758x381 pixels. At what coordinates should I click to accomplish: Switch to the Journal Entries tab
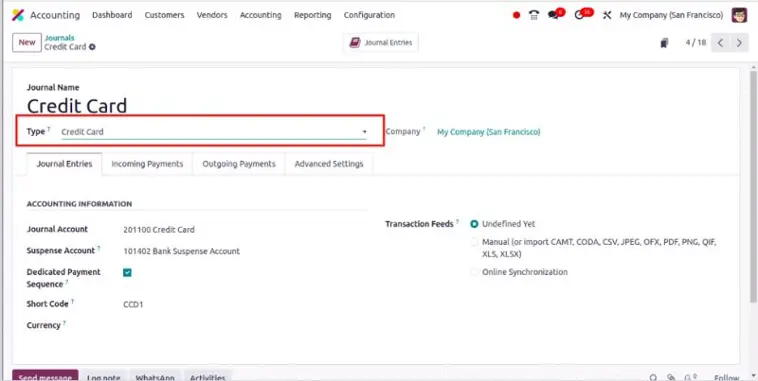click(x=64, y=164)
